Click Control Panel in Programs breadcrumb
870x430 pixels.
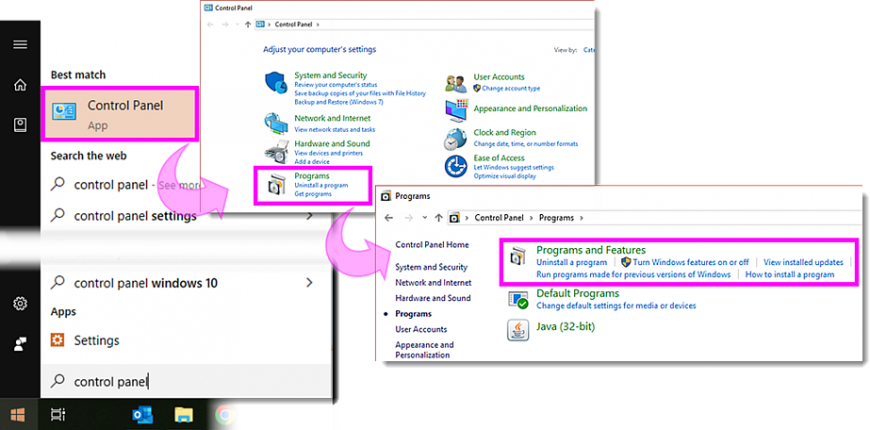tap(499, 218)
